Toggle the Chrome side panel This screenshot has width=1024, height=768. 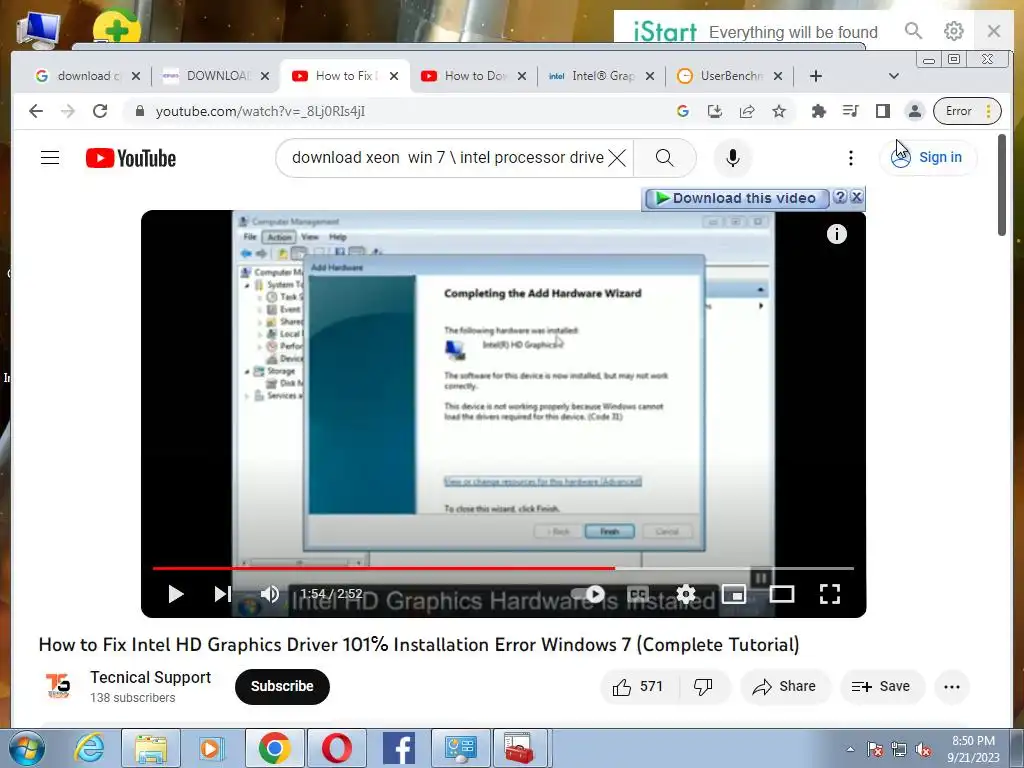pyautogui.click(x=882, y=112)
